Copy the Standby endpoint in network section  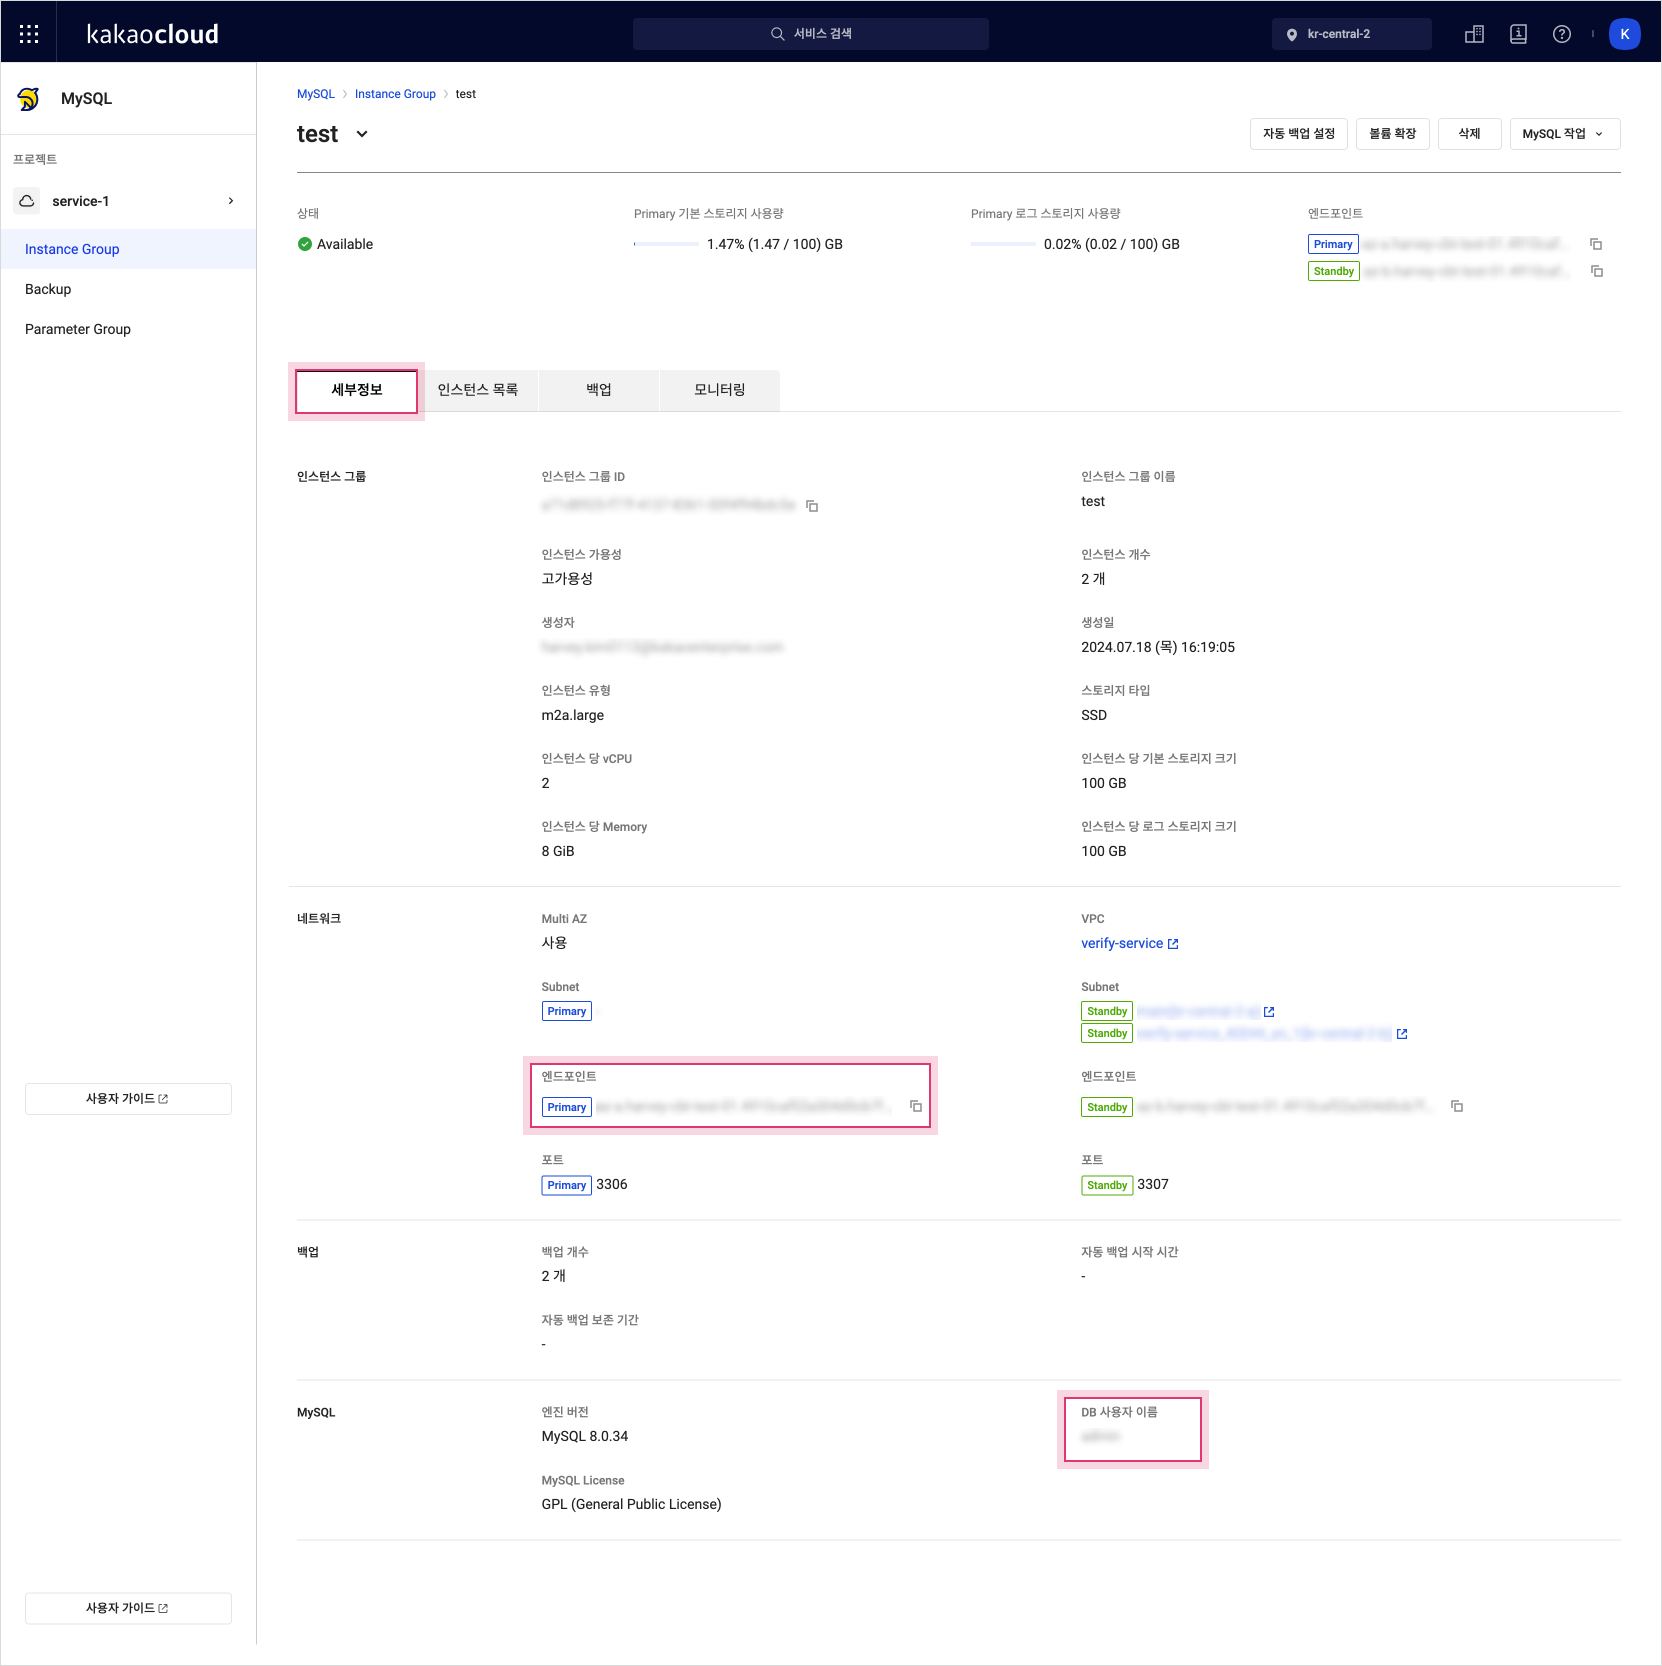(1457, 1106)
